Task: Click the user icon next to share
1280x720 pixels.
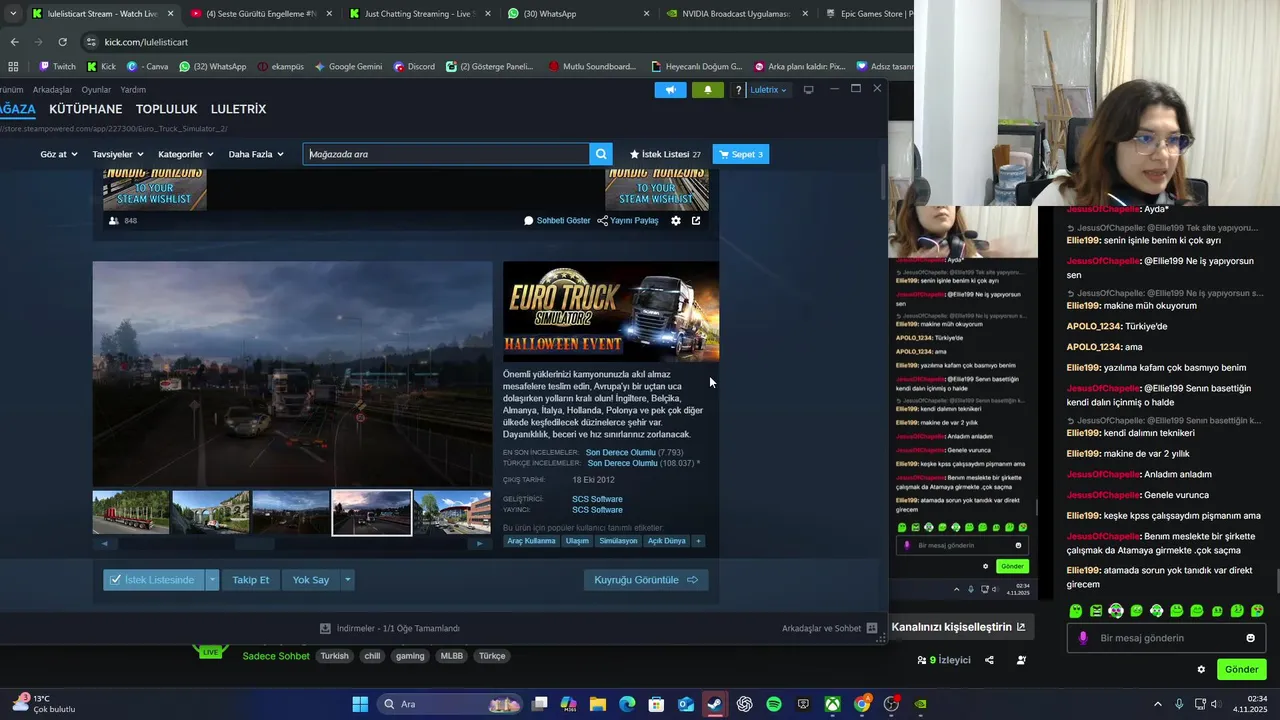Action: [1021, 660]
